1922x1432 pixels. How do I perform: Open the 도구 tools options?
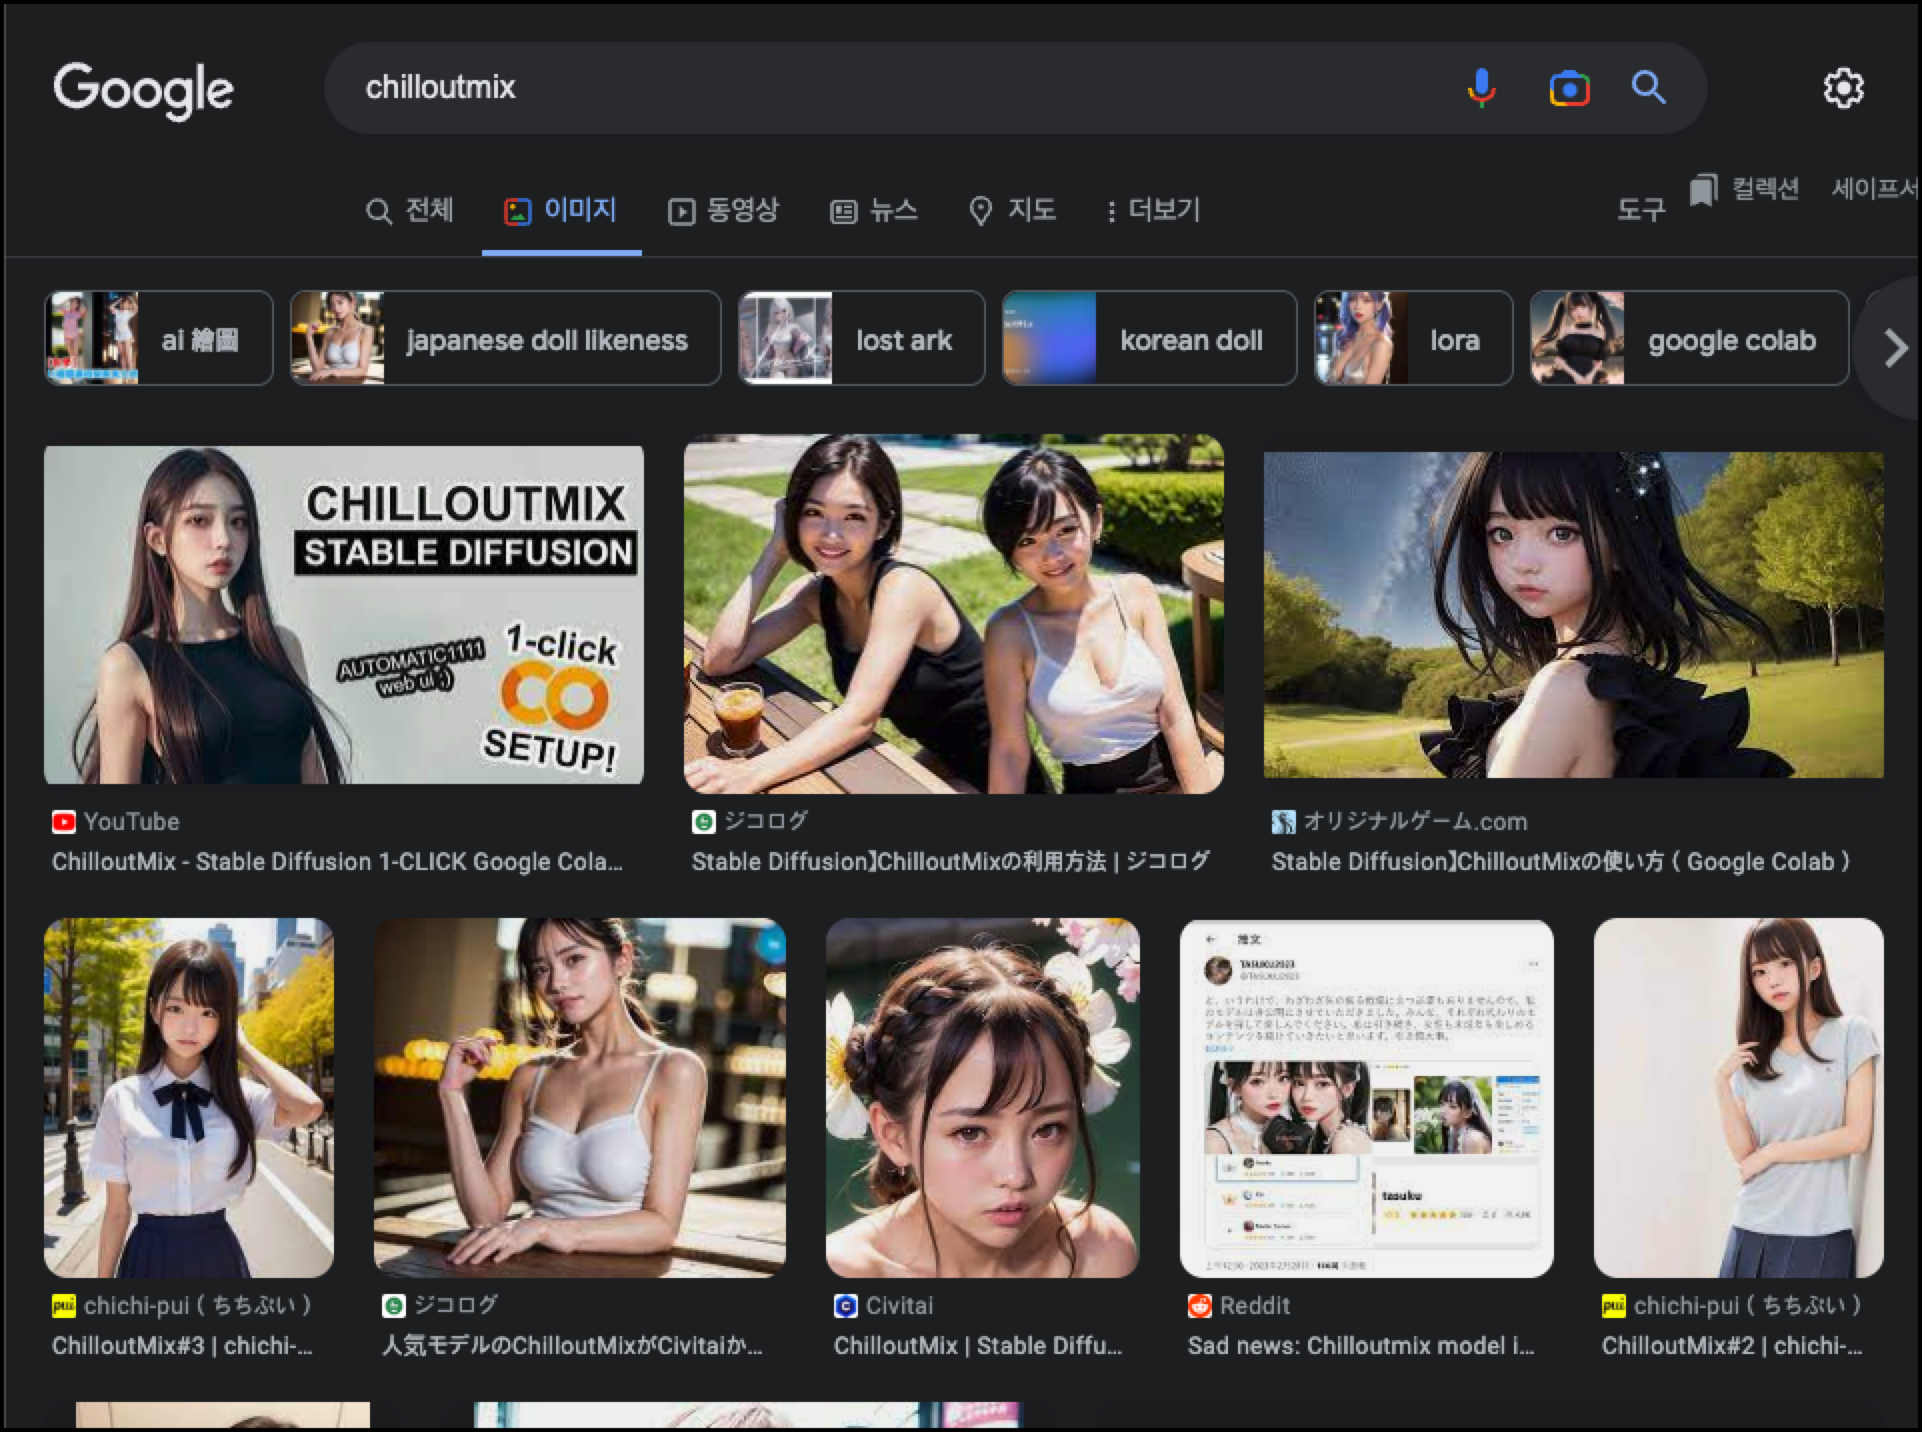coord(1640,209)
